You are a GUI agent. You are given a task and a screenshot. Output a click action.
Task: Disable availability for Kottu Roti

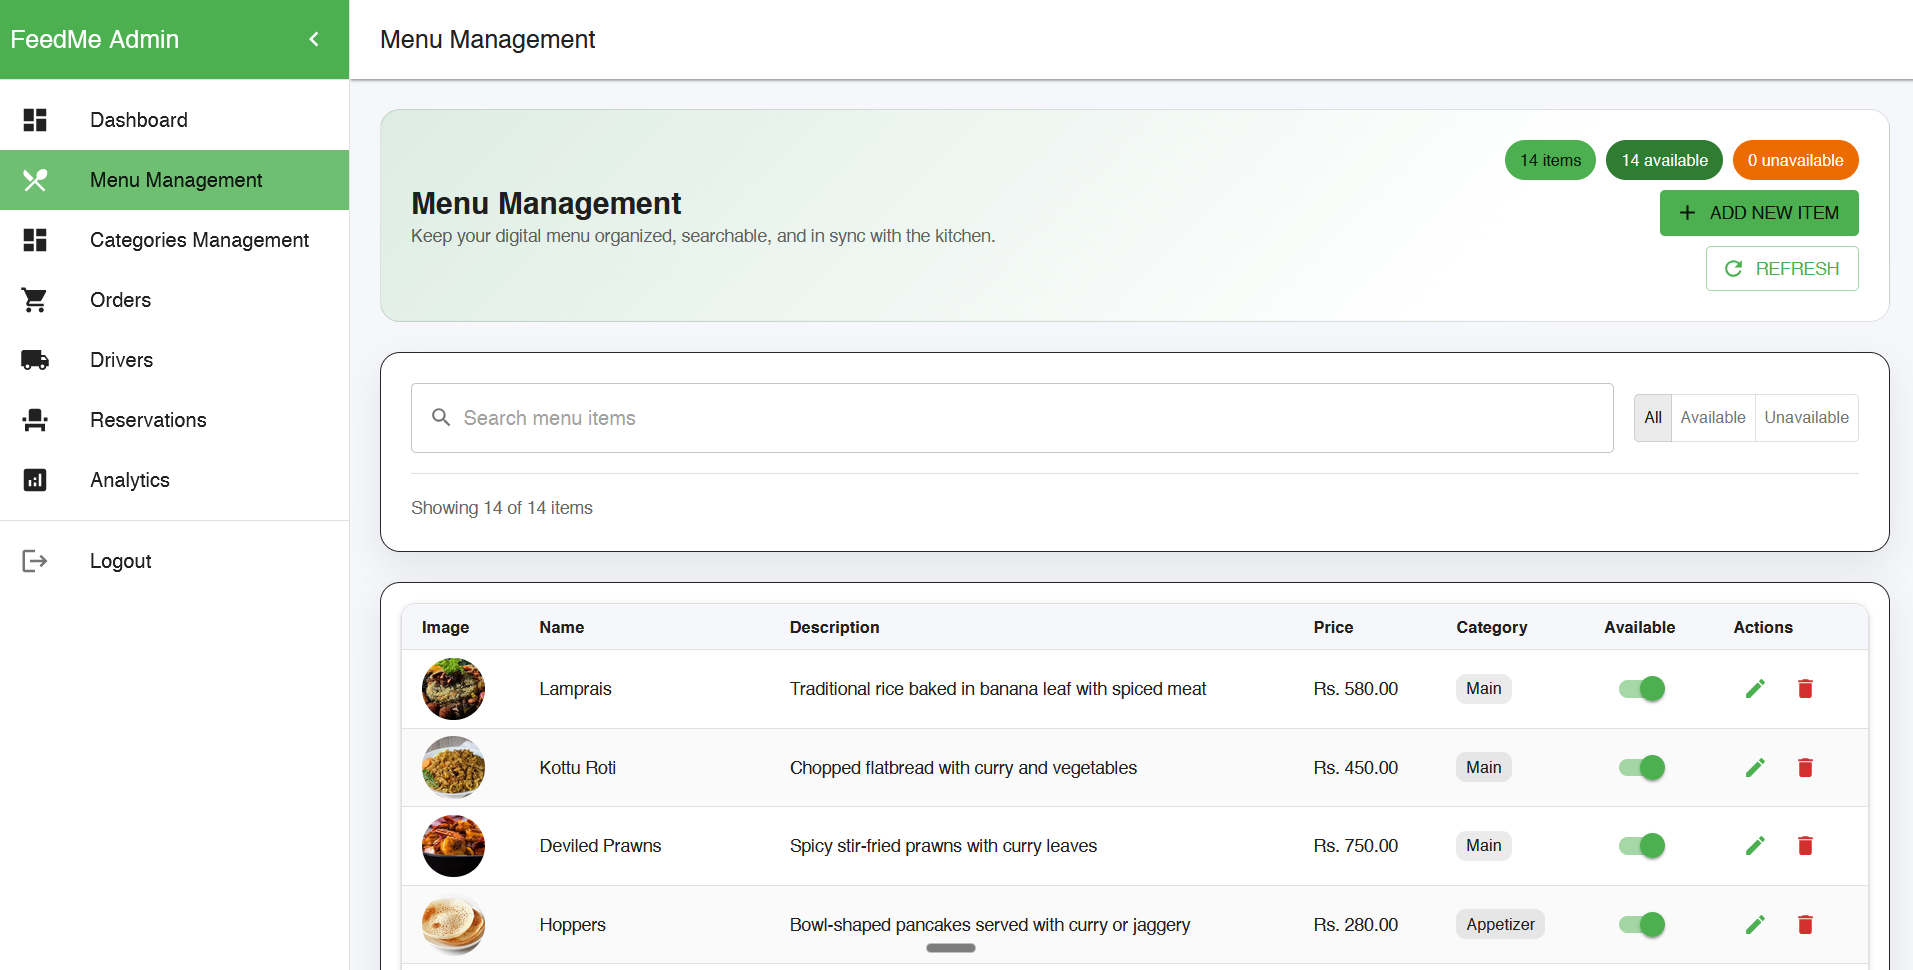point(1642,768)
